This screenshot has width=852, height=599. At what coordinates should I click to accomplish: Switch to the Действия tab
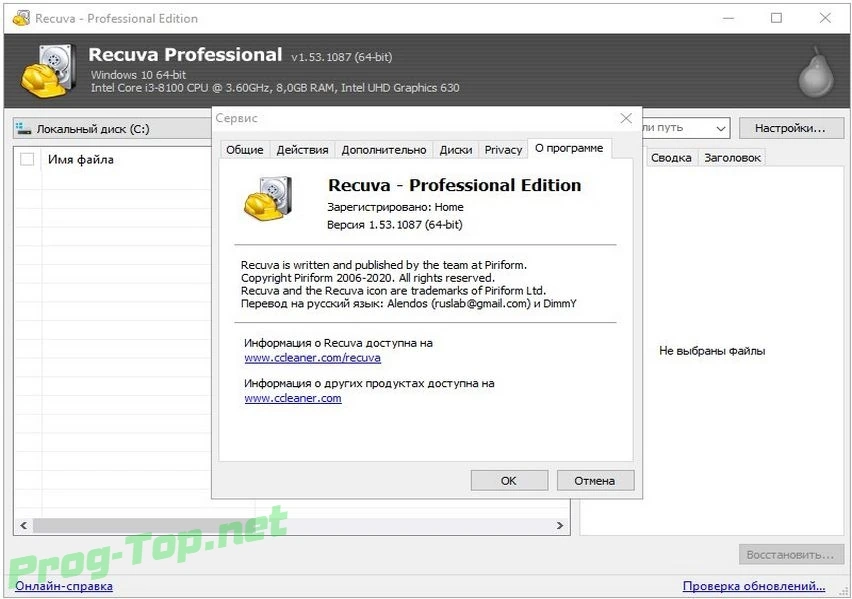pos(302,149)
